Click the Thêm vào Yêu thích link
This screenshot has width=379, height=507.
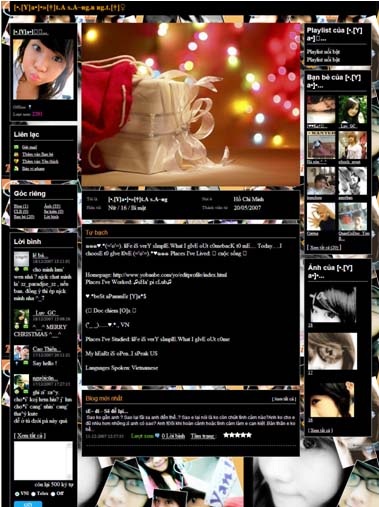tap(40, 161)
